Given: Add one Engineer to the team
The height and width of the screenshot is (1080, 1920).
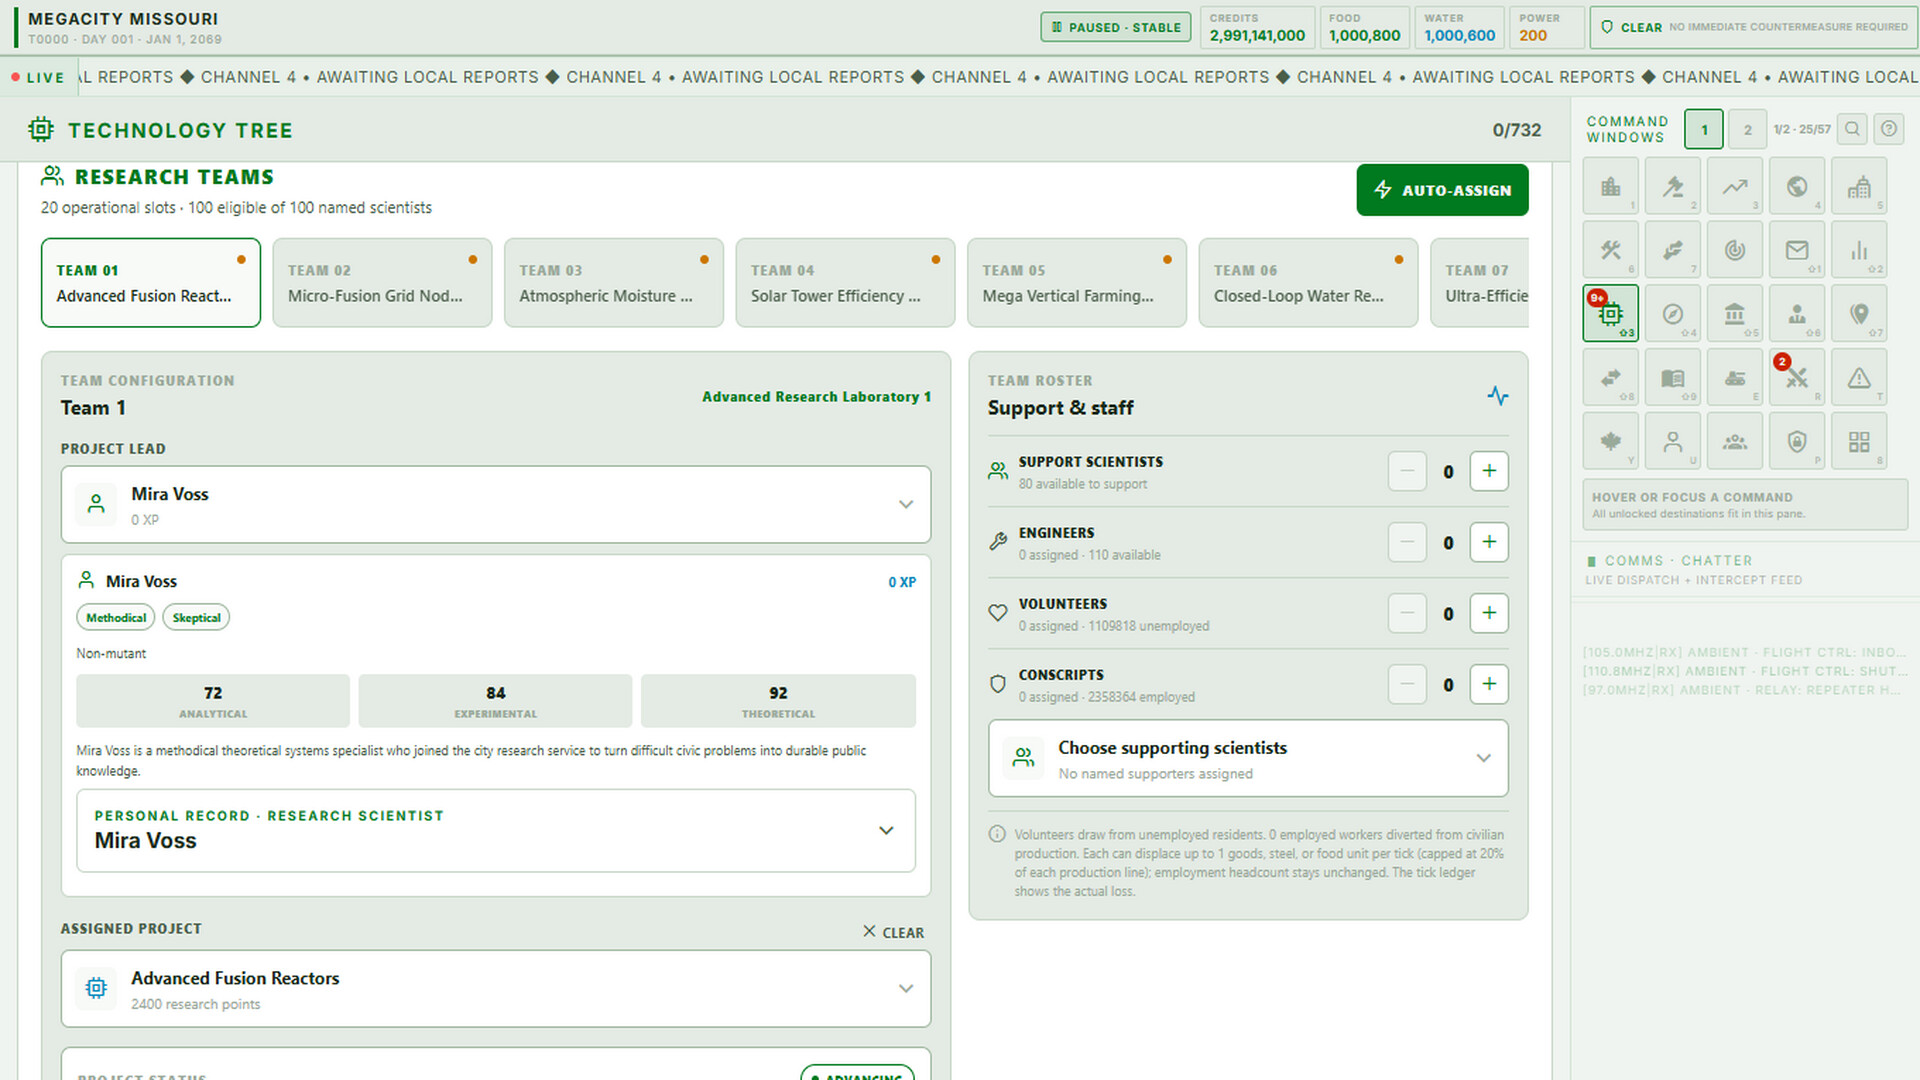Looking at the screenshot, I should click(1489, 542).
